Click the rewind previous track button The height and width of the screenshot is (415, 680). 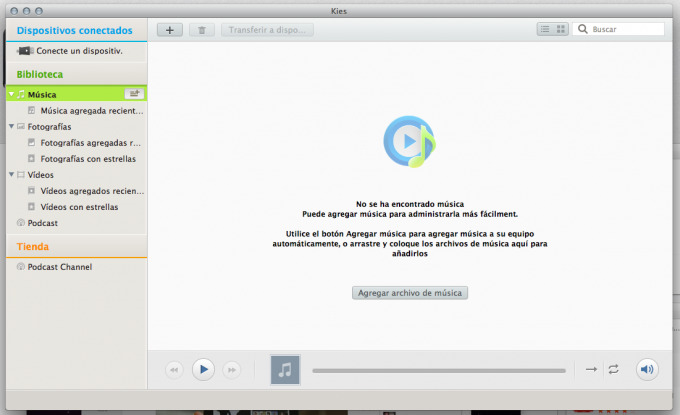point(174,369)
